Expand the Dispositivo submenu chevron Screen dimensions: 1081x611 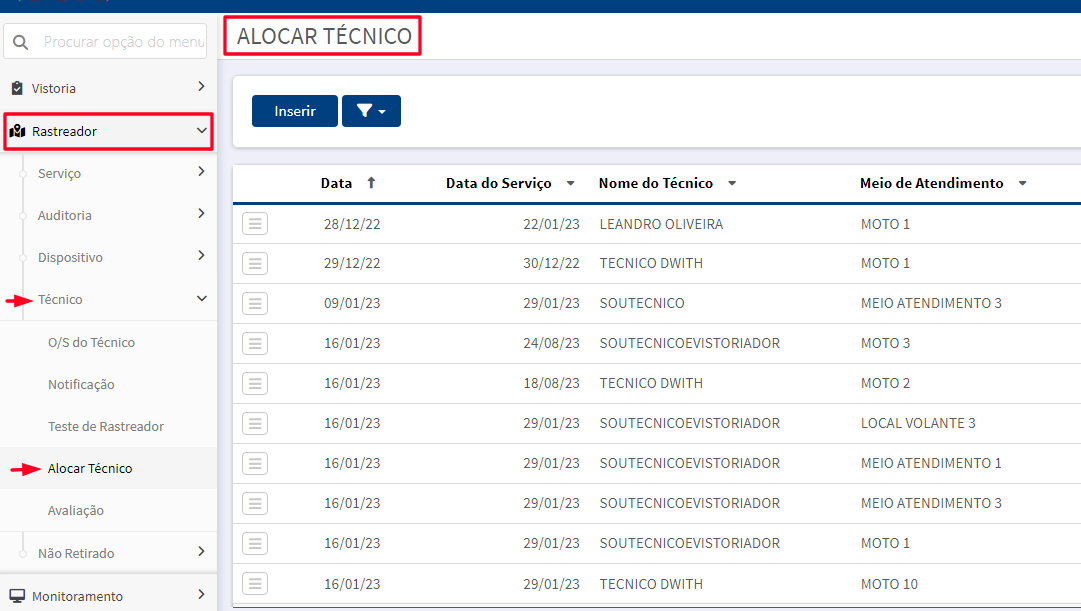(201, 255)
